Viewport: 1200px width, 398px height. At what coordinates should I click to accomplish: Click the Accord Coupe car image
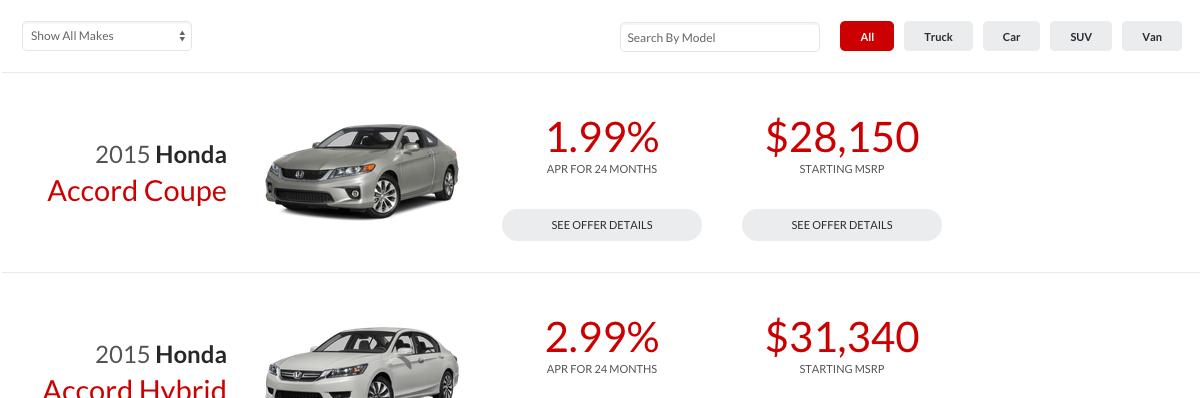tap(362, 171)
